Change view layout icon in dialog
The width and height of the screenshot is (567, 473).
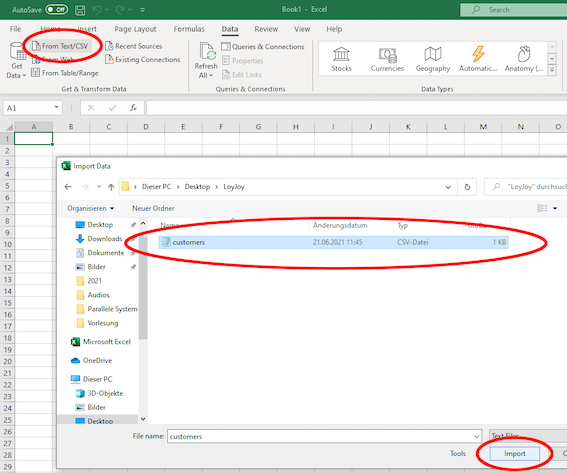(542, 208)
